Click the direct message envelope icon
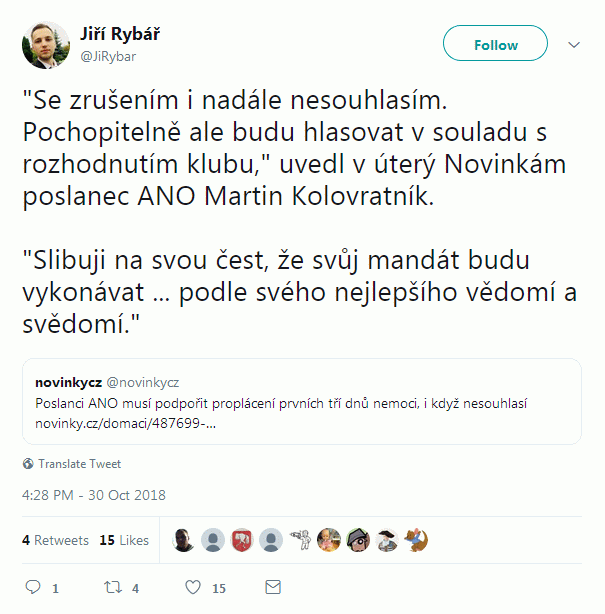The width and height of the screenshot is (605, 614). point(271,587)
